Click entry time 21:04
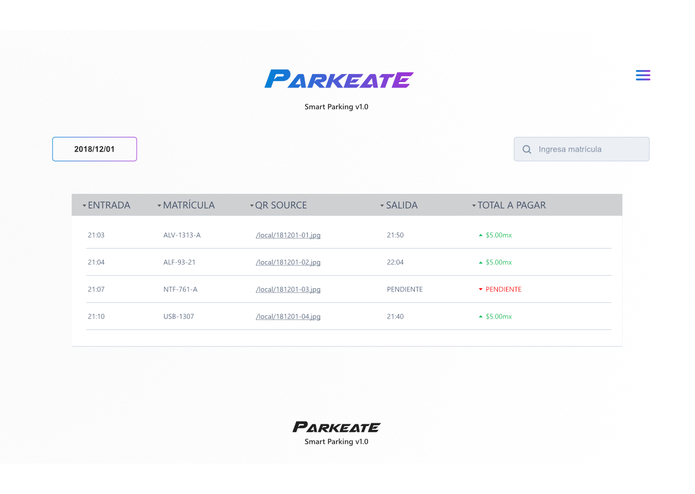Screen dimensions: 695x494 pyautogui.click(x=96, y=262)
